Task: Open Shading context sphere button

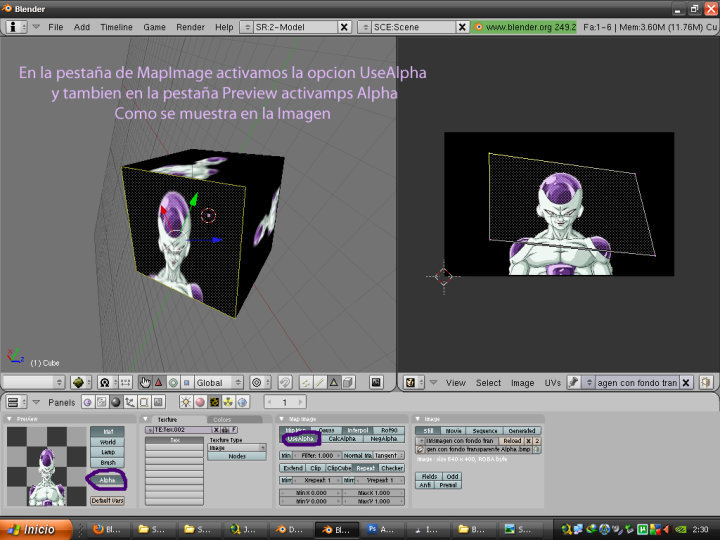Action: point(116,402)
